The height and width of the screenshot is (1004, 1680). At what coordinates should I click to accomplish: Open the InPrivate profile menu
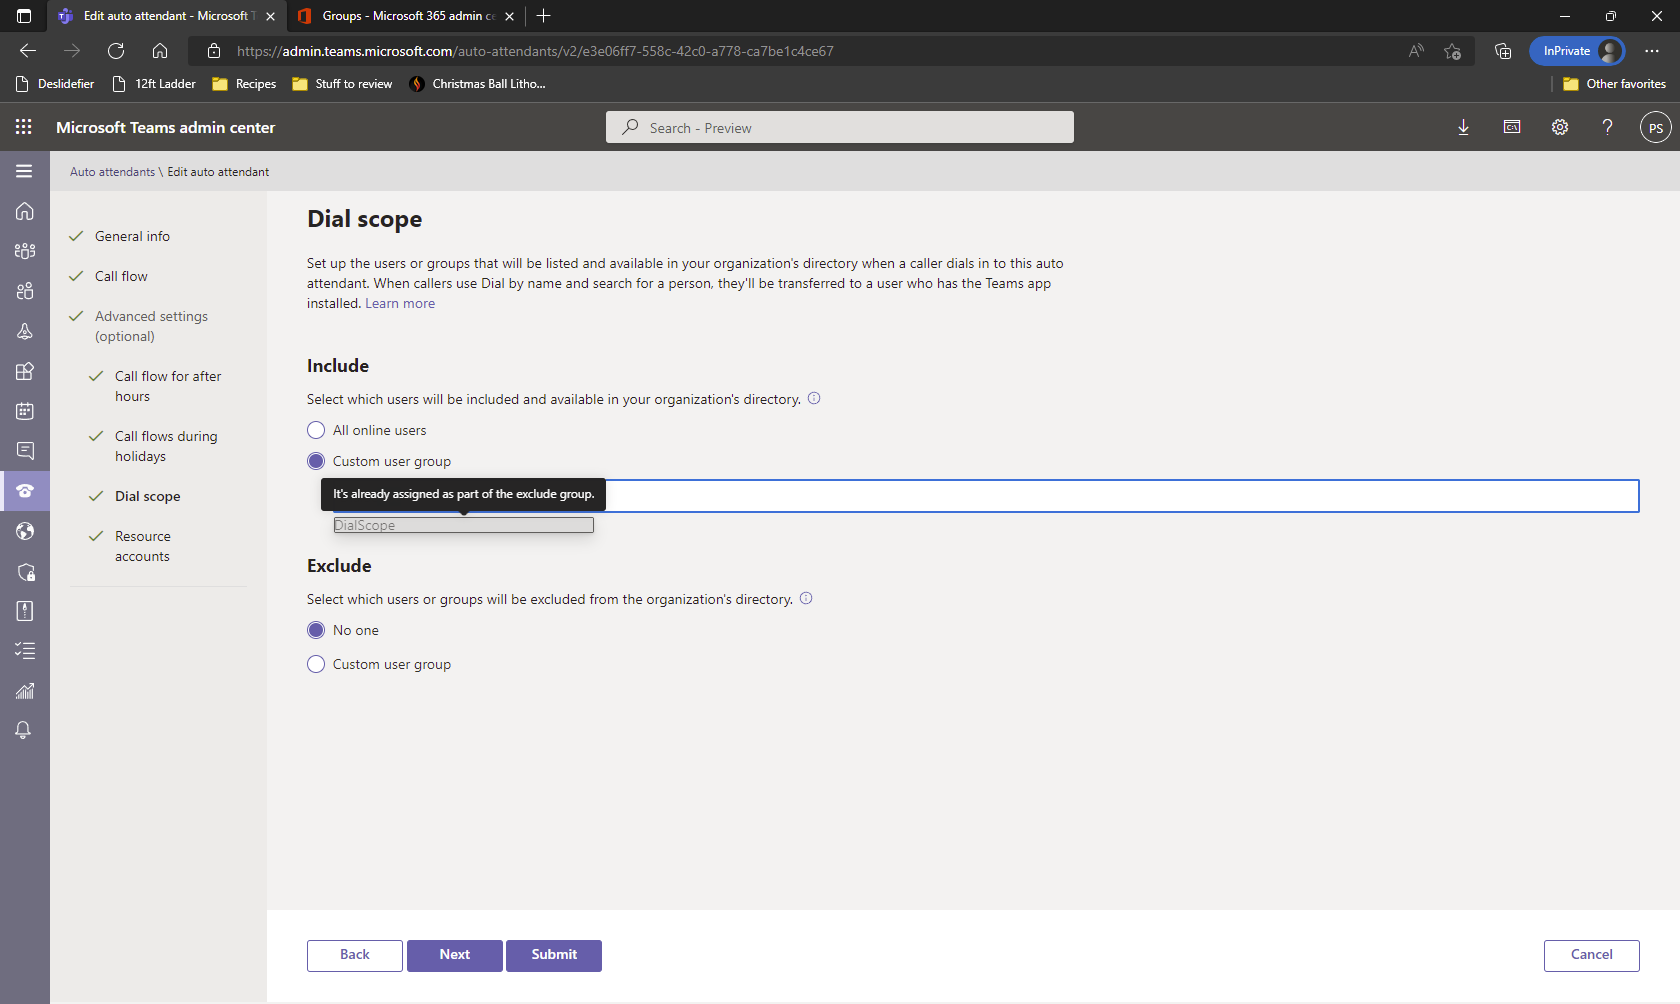click(x=1577, y=51)
